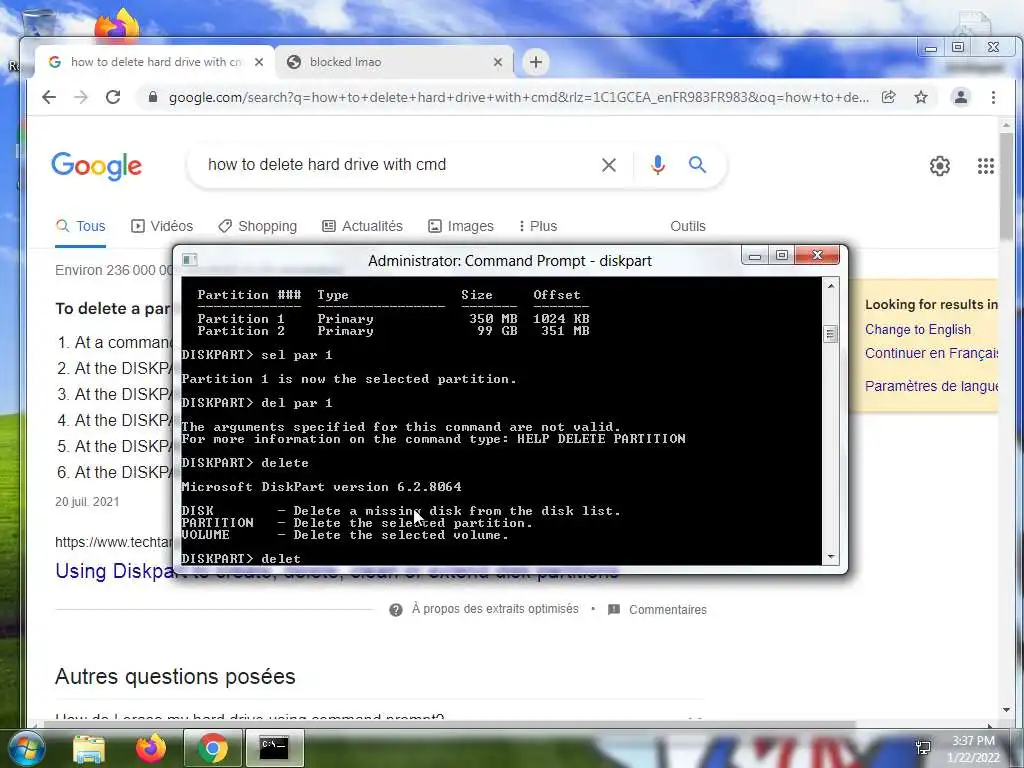The height and width of the screenshot is (768, 1024).
Task: Click Command Prompt scrollbar thumb
Action: coord(831,334)
